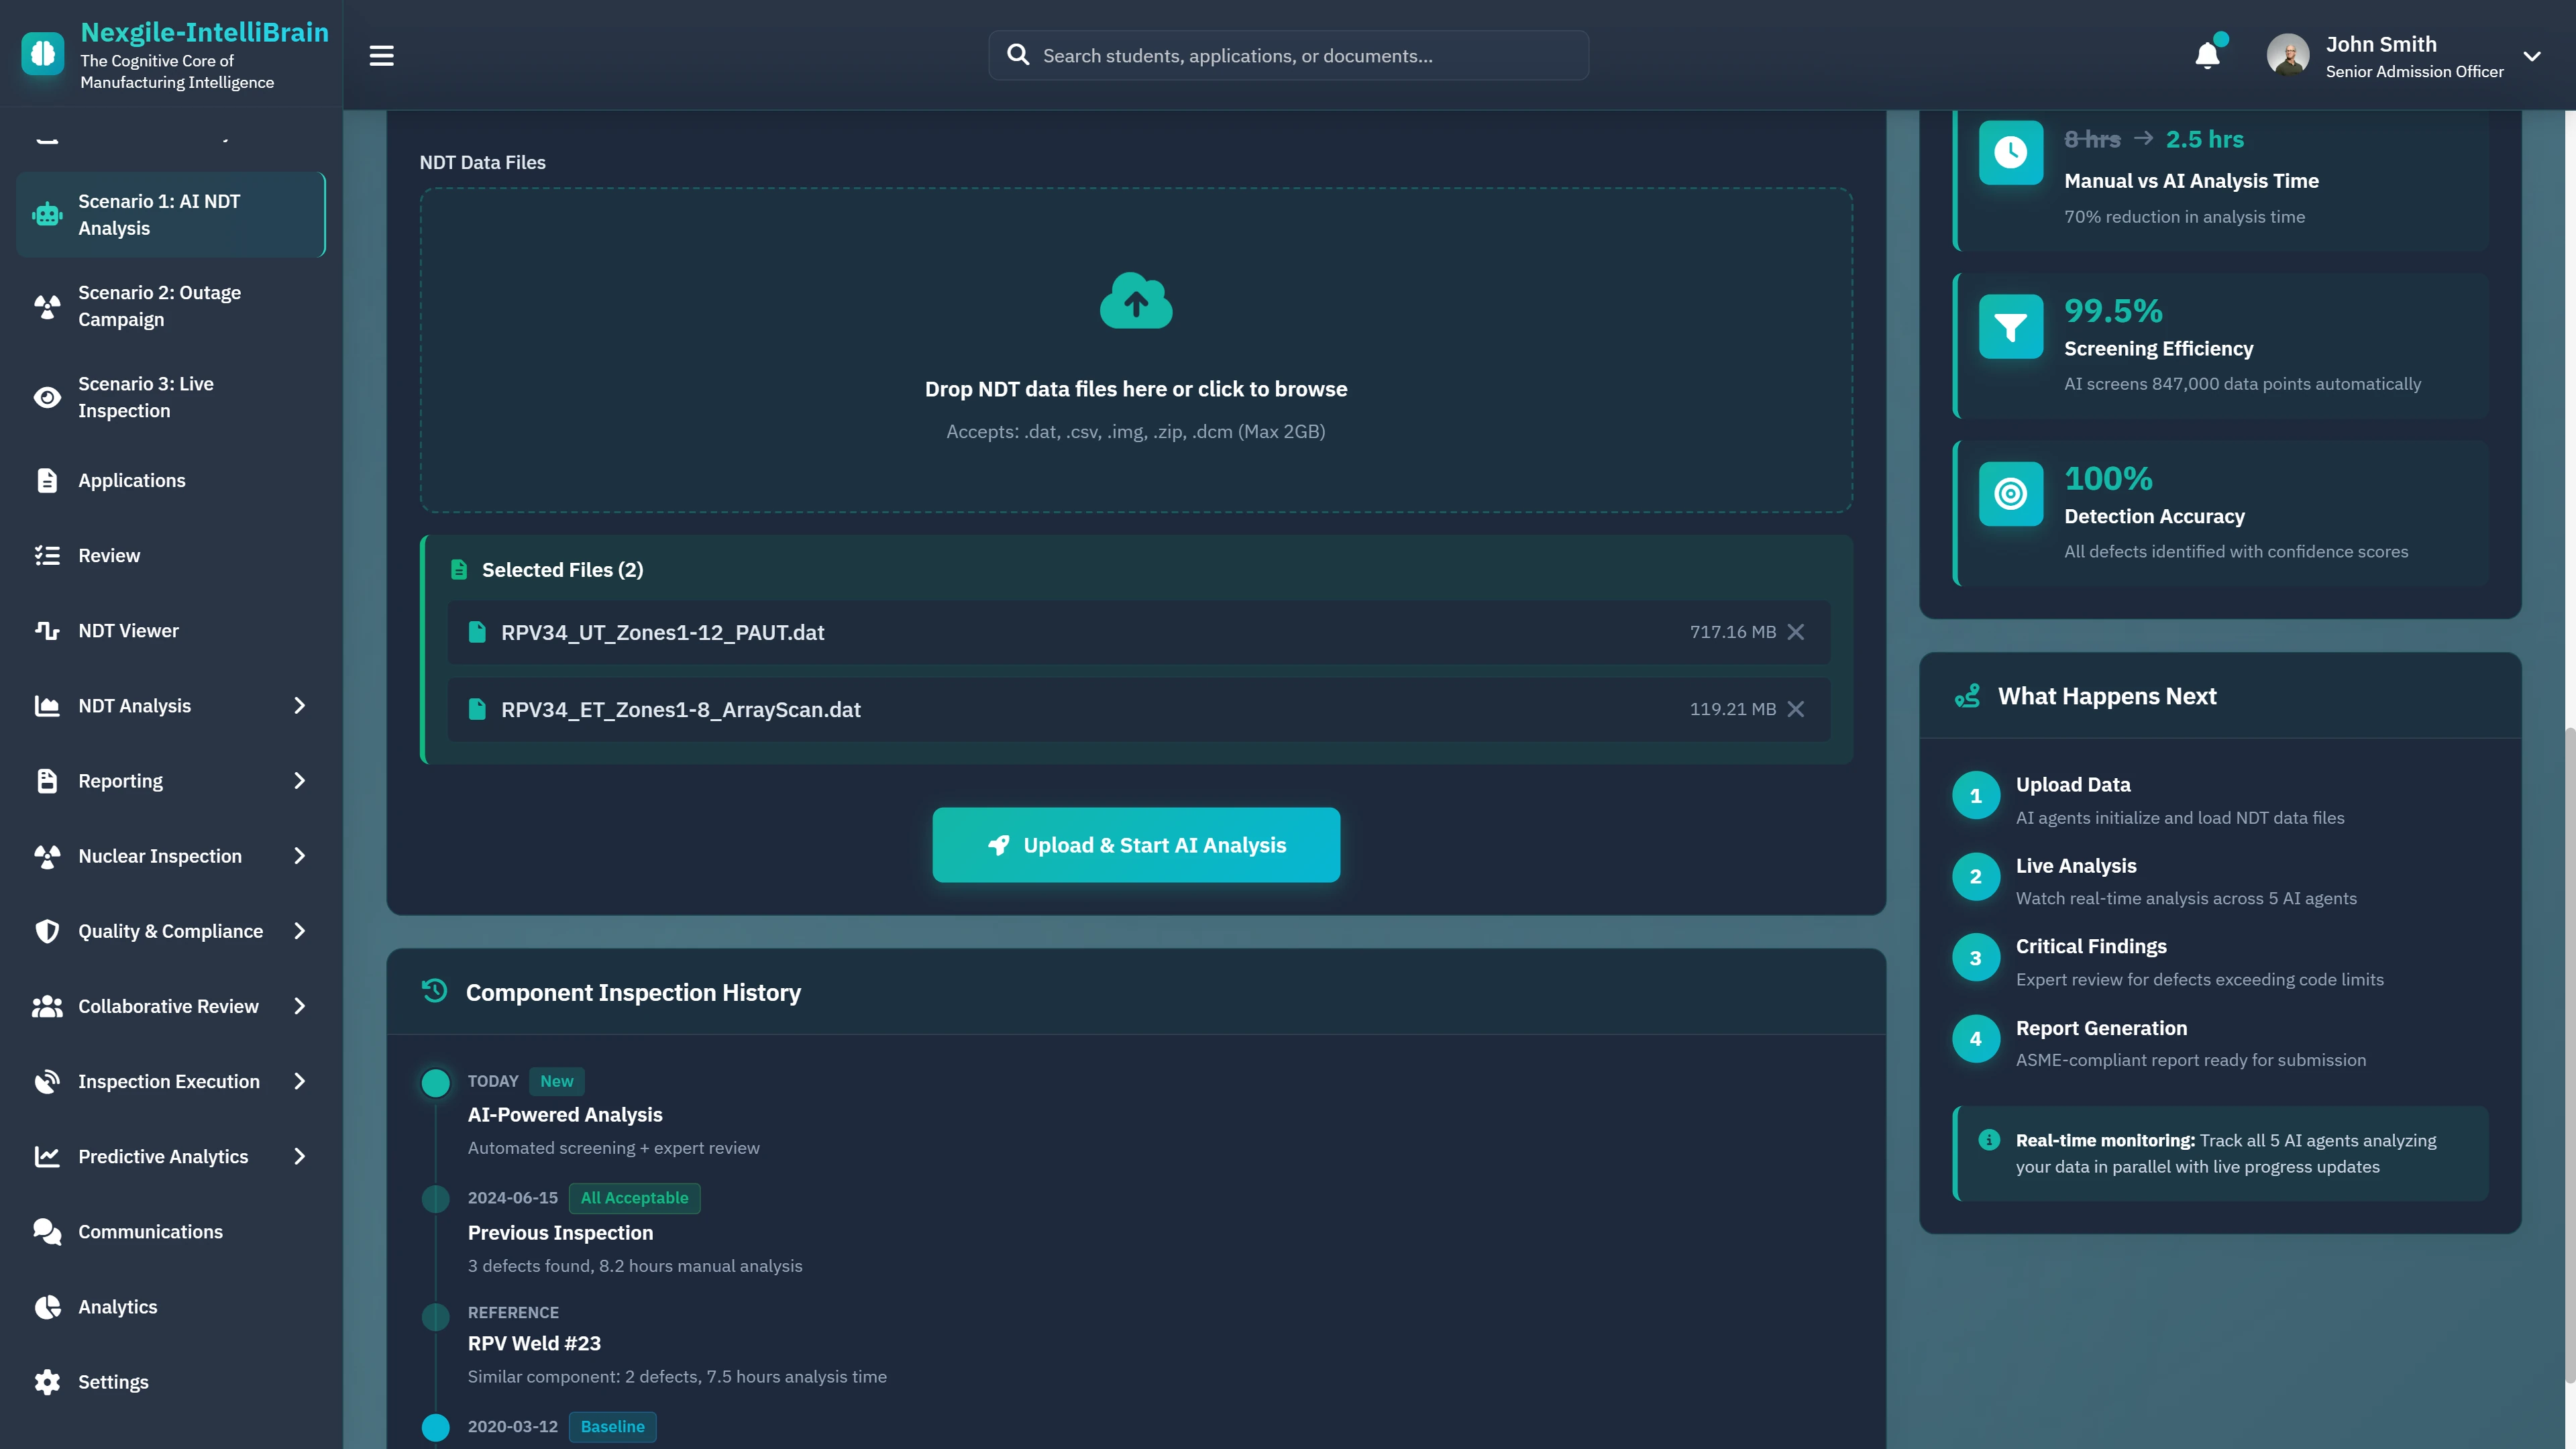
Task: Select the Quality & Compliance shield icon
Action: pyautogui.click(x=46, y=931)
